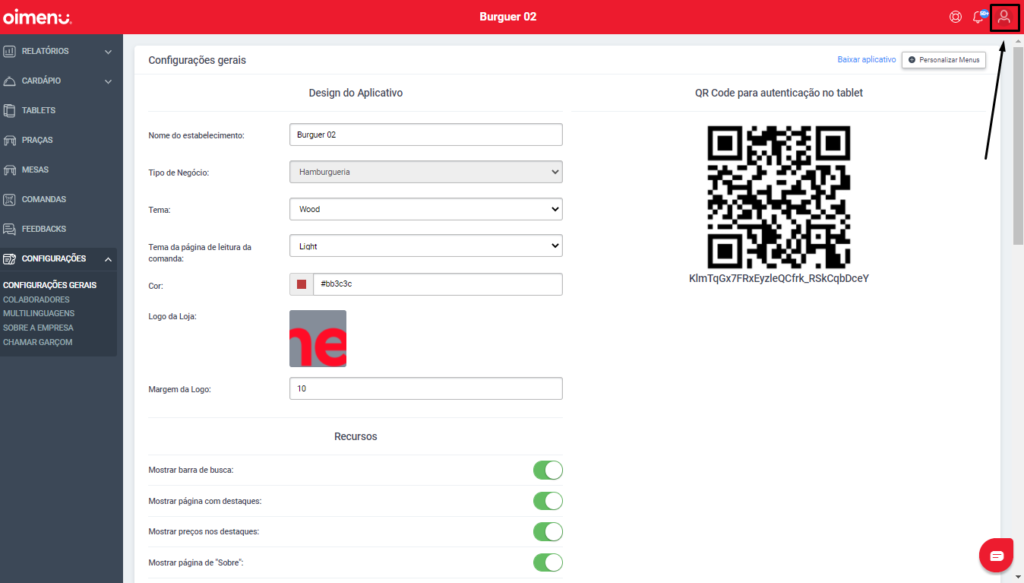Open Tablets in the sidebar
The height and width of the screenshot is (583, 1024).
click(x=39, y=110)
